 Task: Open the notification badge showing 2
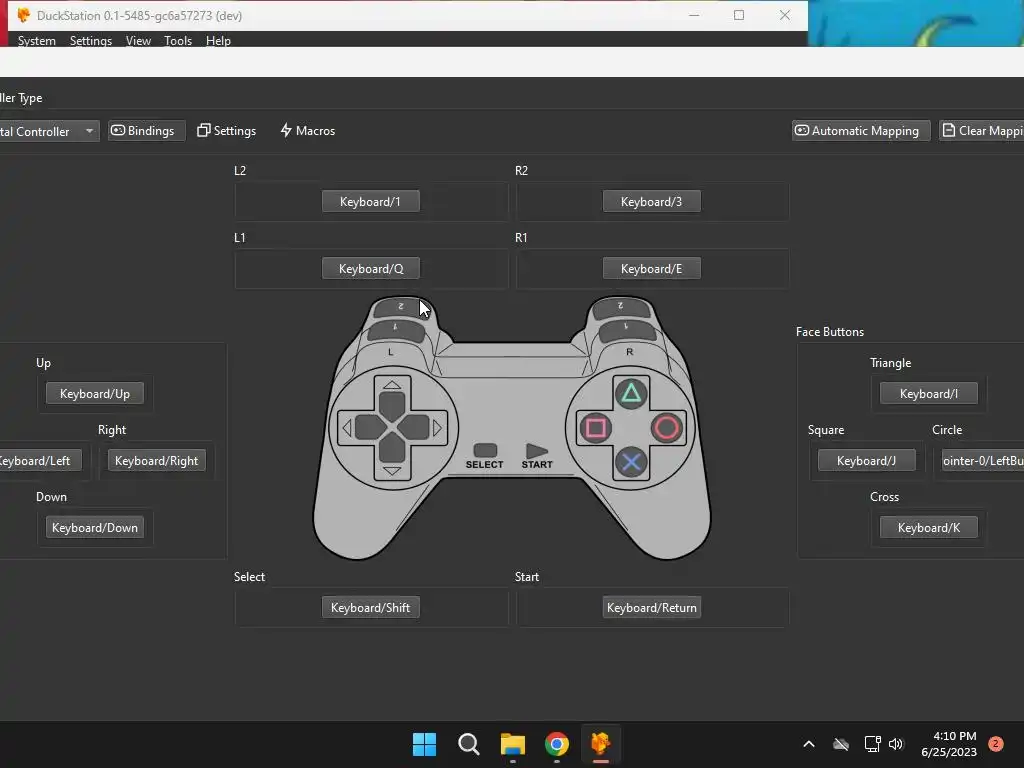click(x=996, y=744)
